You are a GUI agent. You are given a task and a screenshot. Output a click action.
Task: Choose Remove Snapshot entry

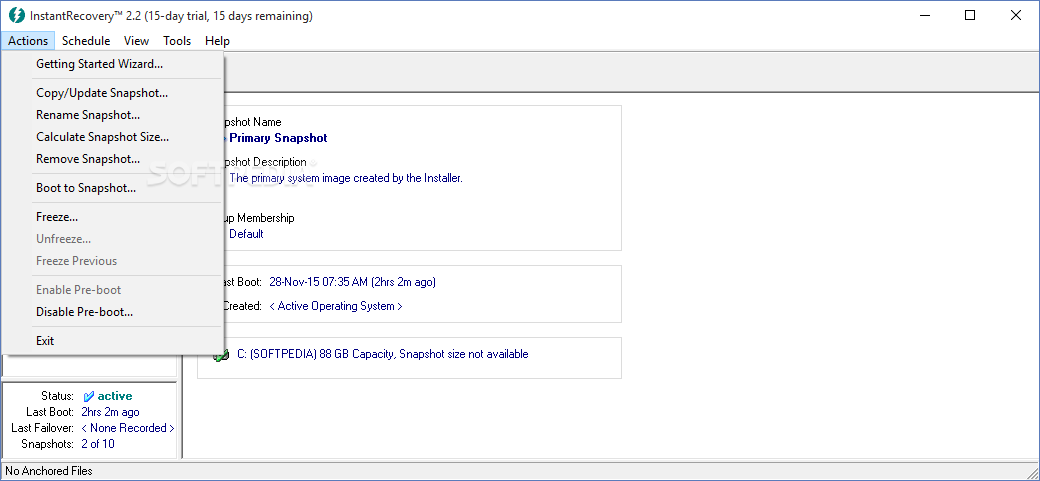tap(113, 159)
